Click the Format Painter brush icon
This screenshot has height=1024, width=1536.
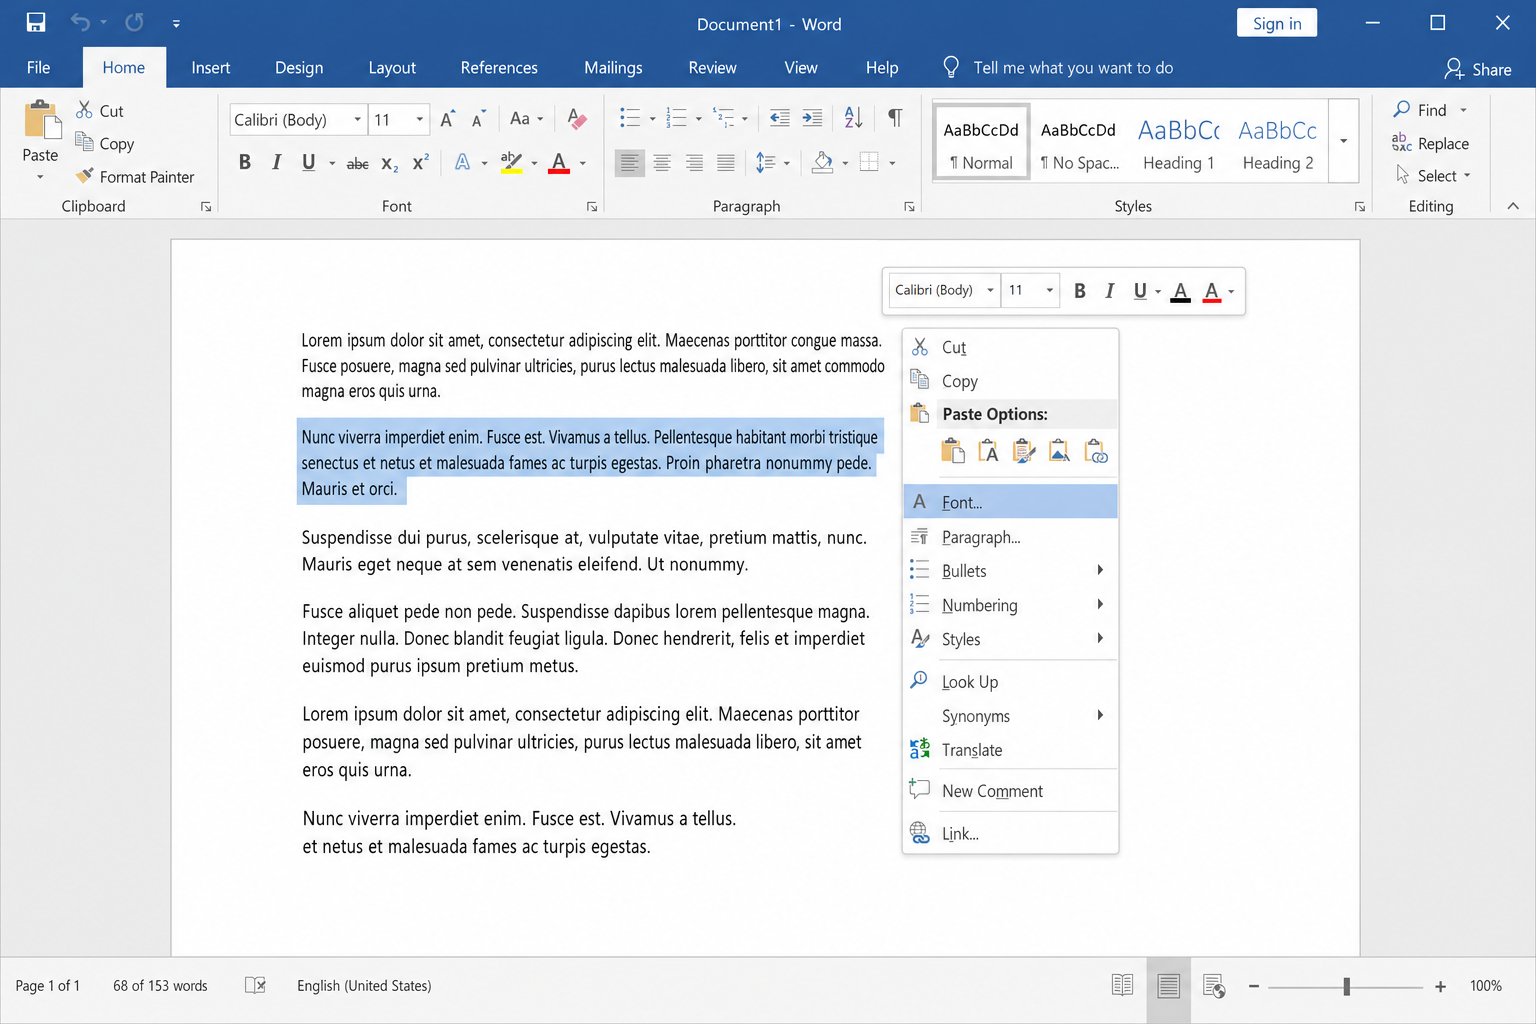[85, 176]
